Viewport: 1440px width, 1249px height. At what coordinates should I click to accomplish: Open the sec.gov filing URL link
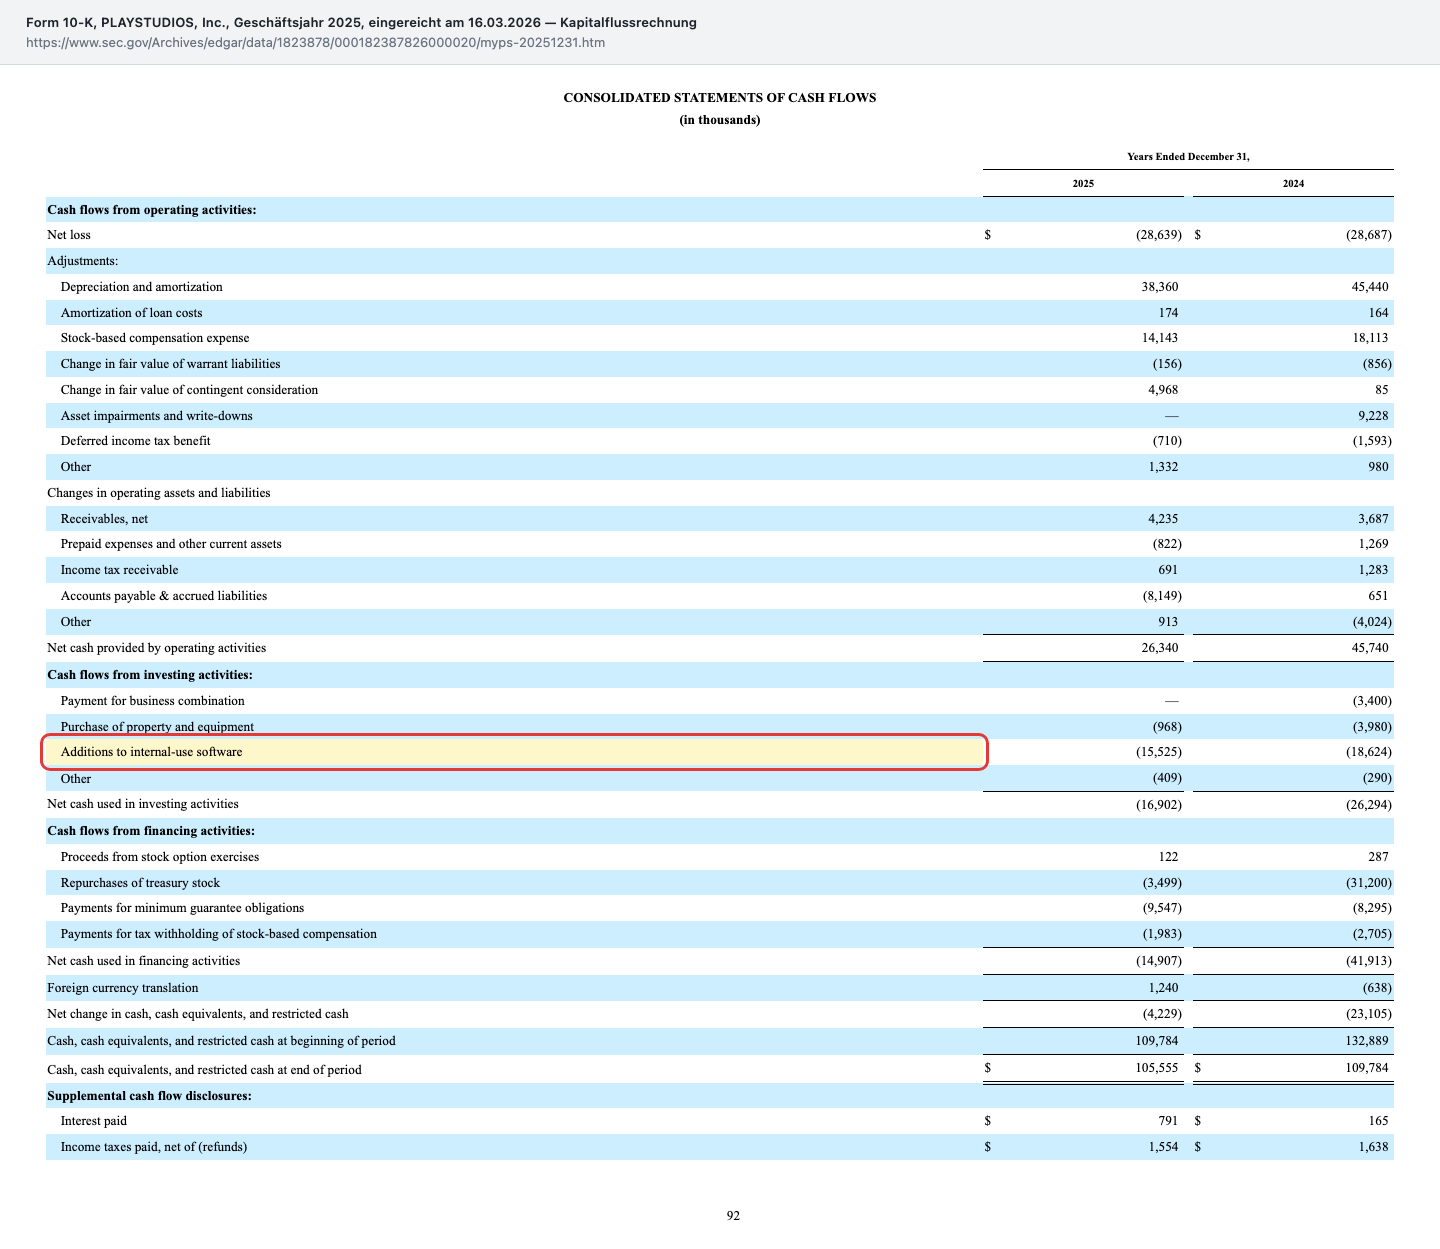point(315,43)
